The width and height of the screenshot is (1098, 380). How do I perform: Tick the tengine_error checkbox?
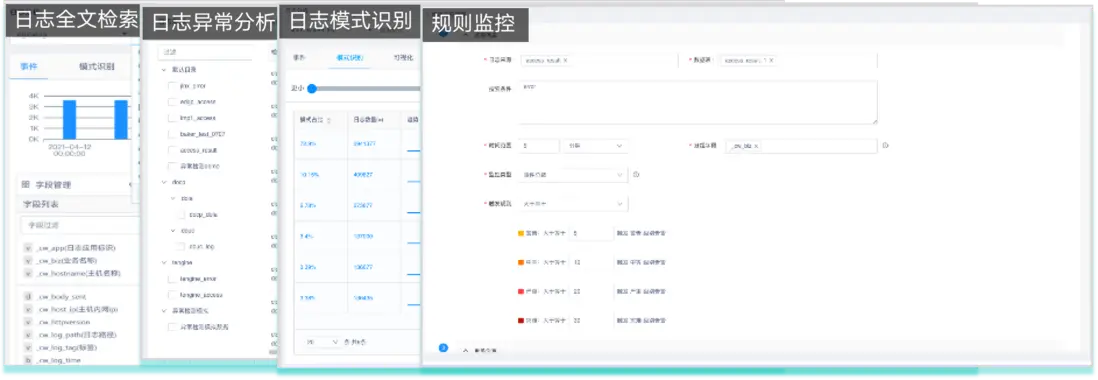click(x=173, y=279)
